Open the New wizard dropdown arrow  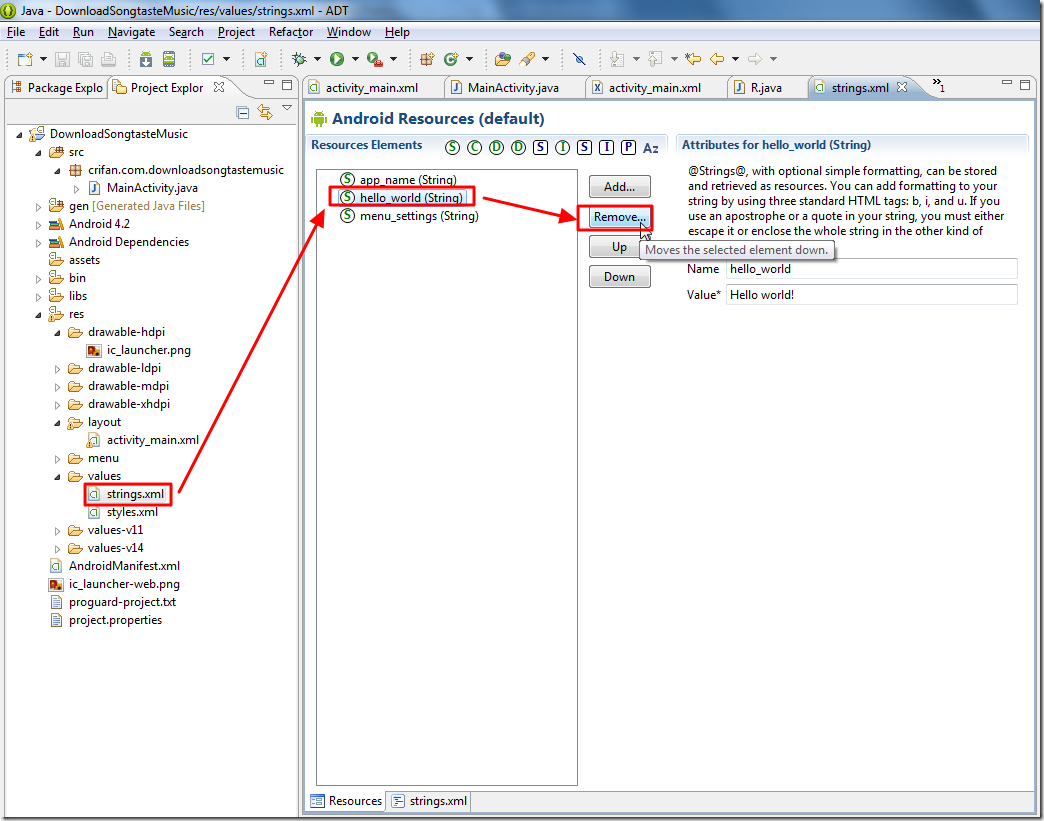pyautogui.click(x=43, y=59)
